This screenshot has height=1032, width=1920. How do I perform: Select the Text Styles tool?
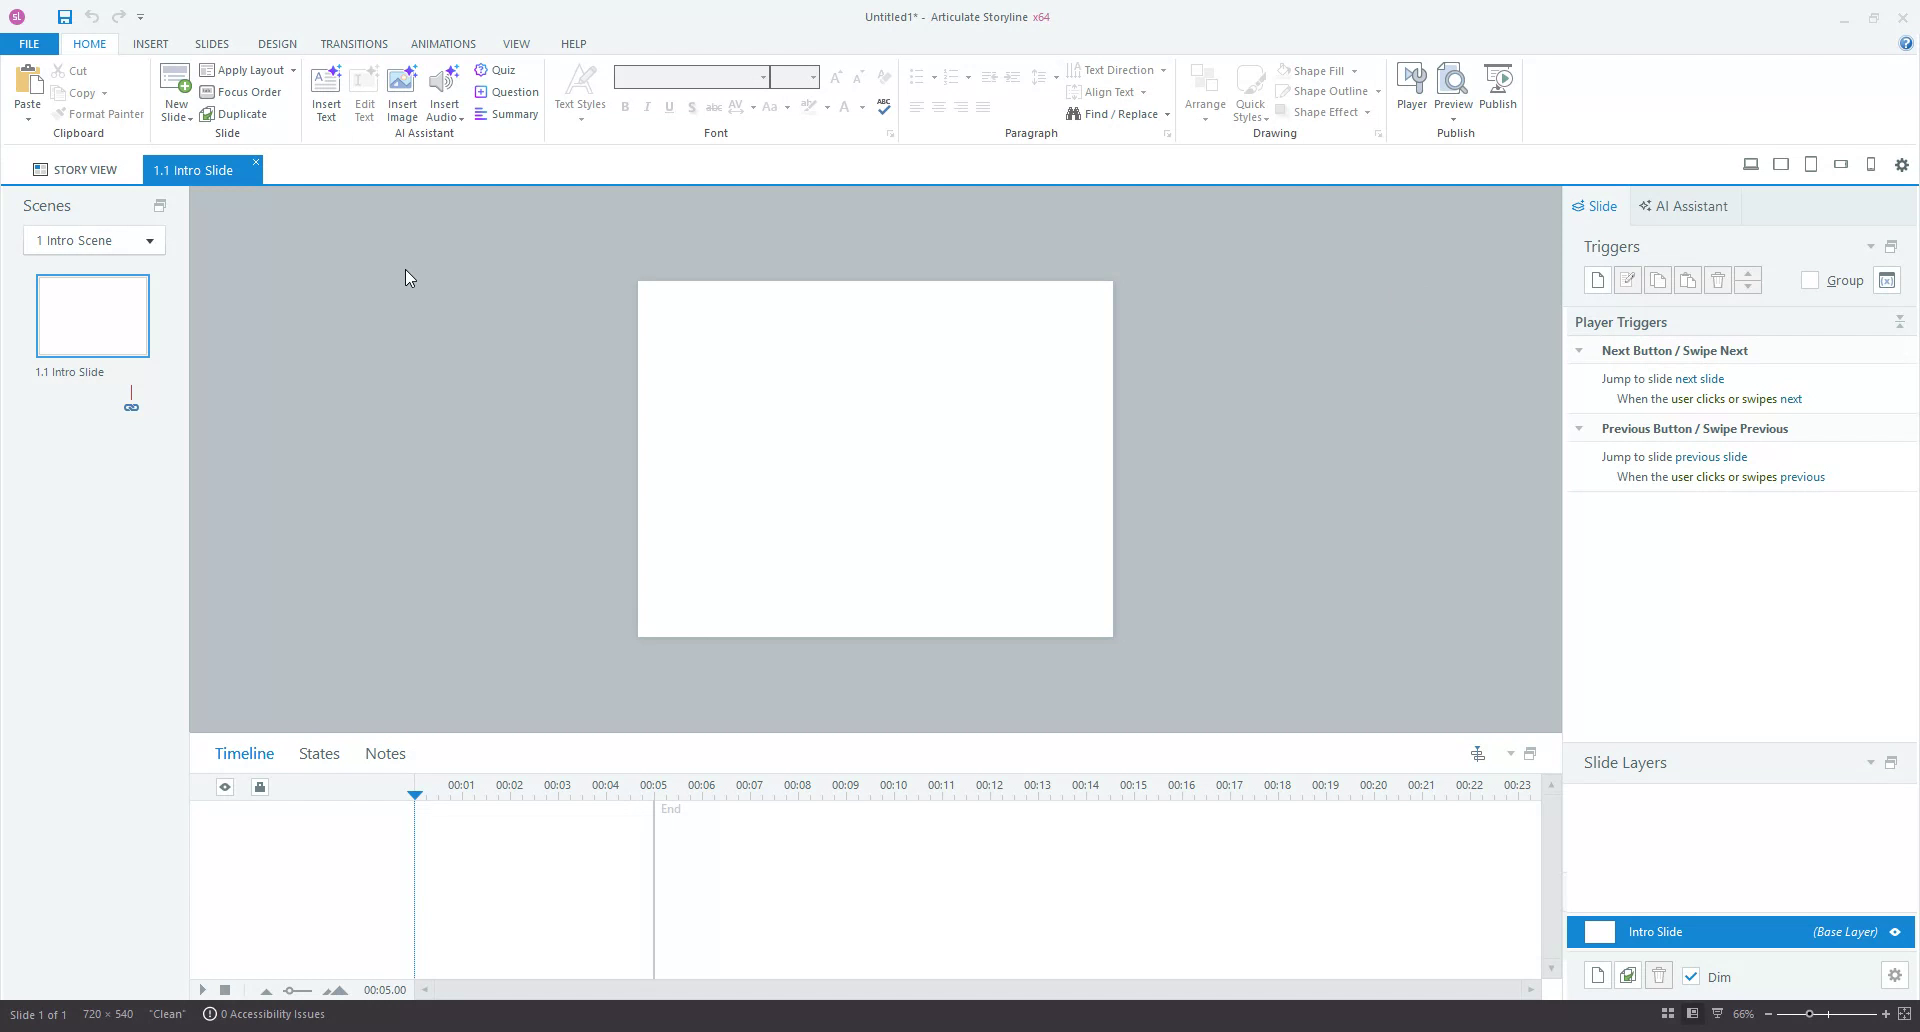[579, 91]
